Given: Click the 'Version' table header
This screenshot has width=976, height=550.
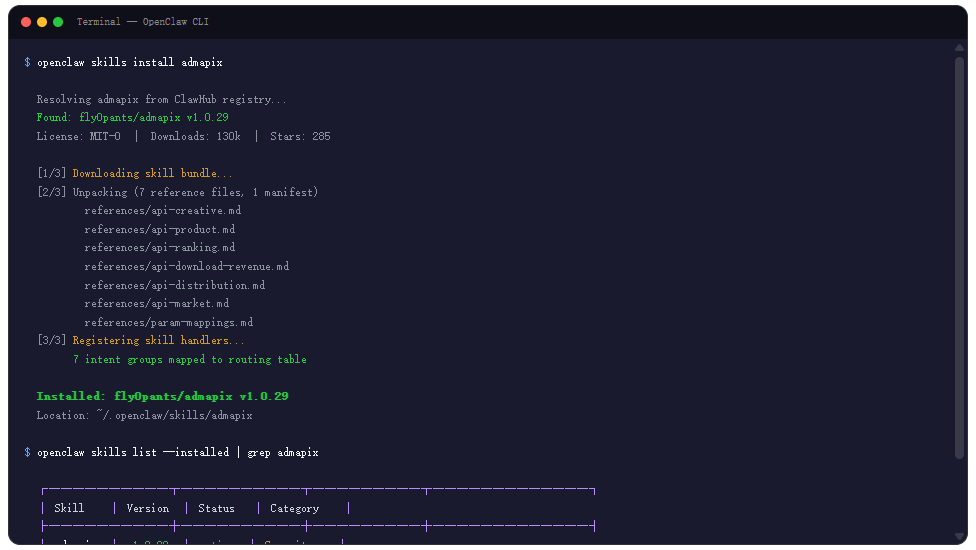Looking at the screenshot, I should tap(148, 508).
